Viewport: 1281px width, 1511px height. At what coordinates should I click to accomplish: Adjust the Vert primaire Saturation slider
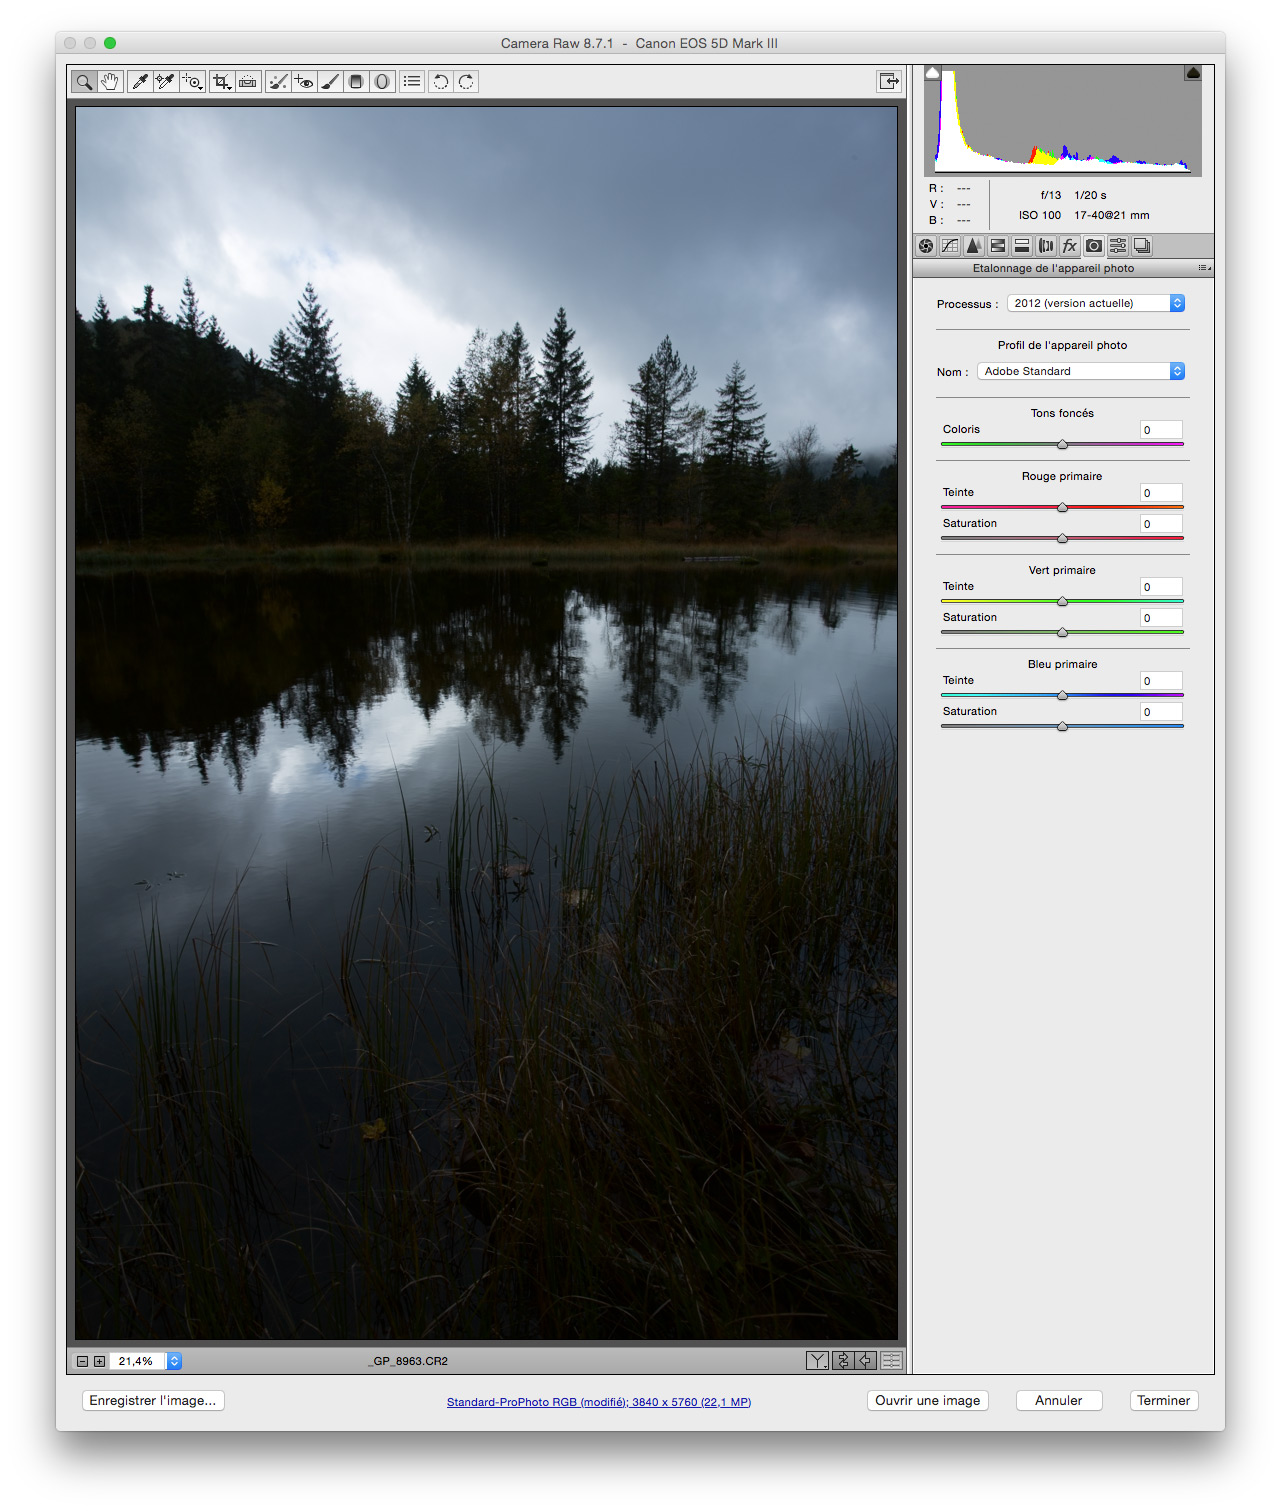click(1063, 632)
